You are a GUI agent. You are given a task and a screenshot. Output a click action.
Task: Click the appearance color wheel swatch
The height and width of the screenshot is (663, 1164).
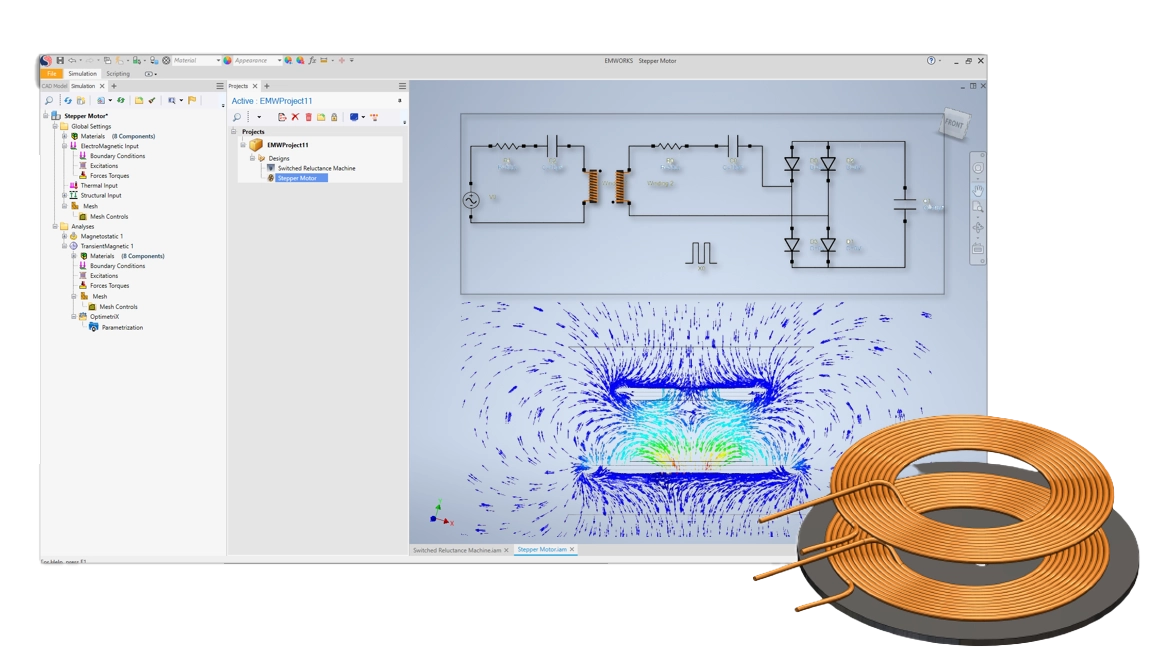[227, 61]
